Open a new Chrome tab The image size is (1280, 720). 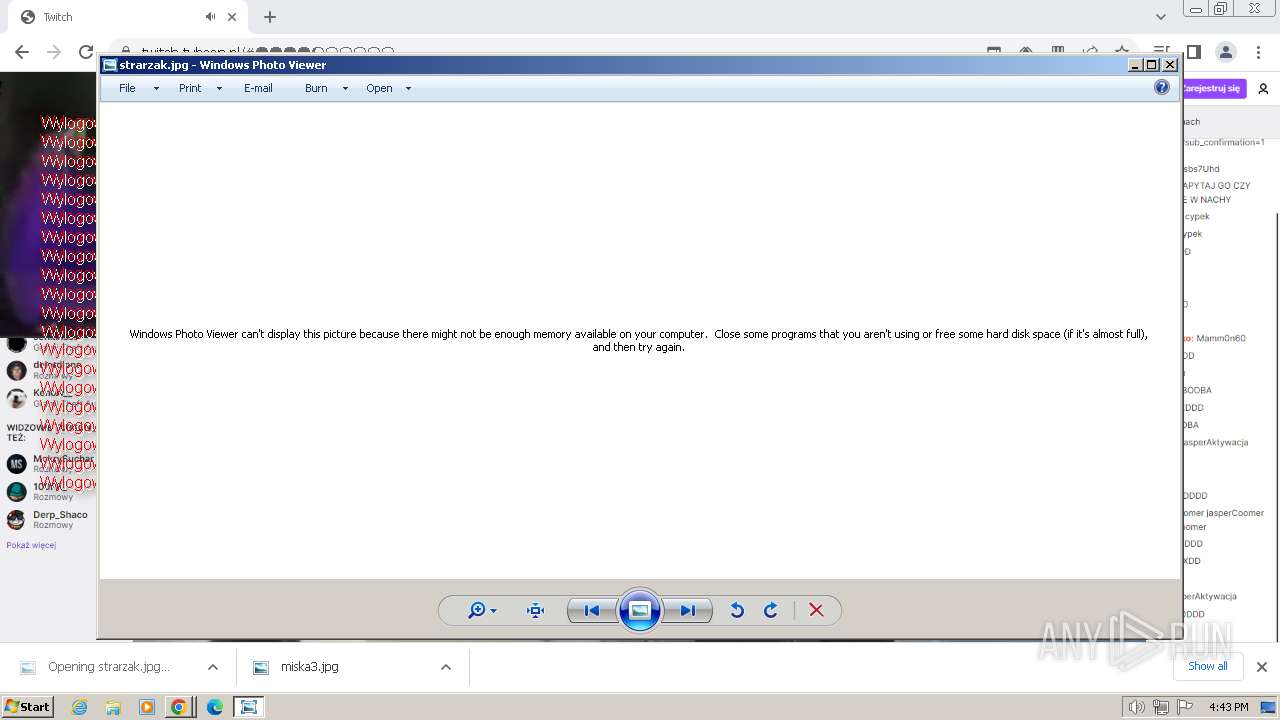pyautogui.click(x=270, y=17)
